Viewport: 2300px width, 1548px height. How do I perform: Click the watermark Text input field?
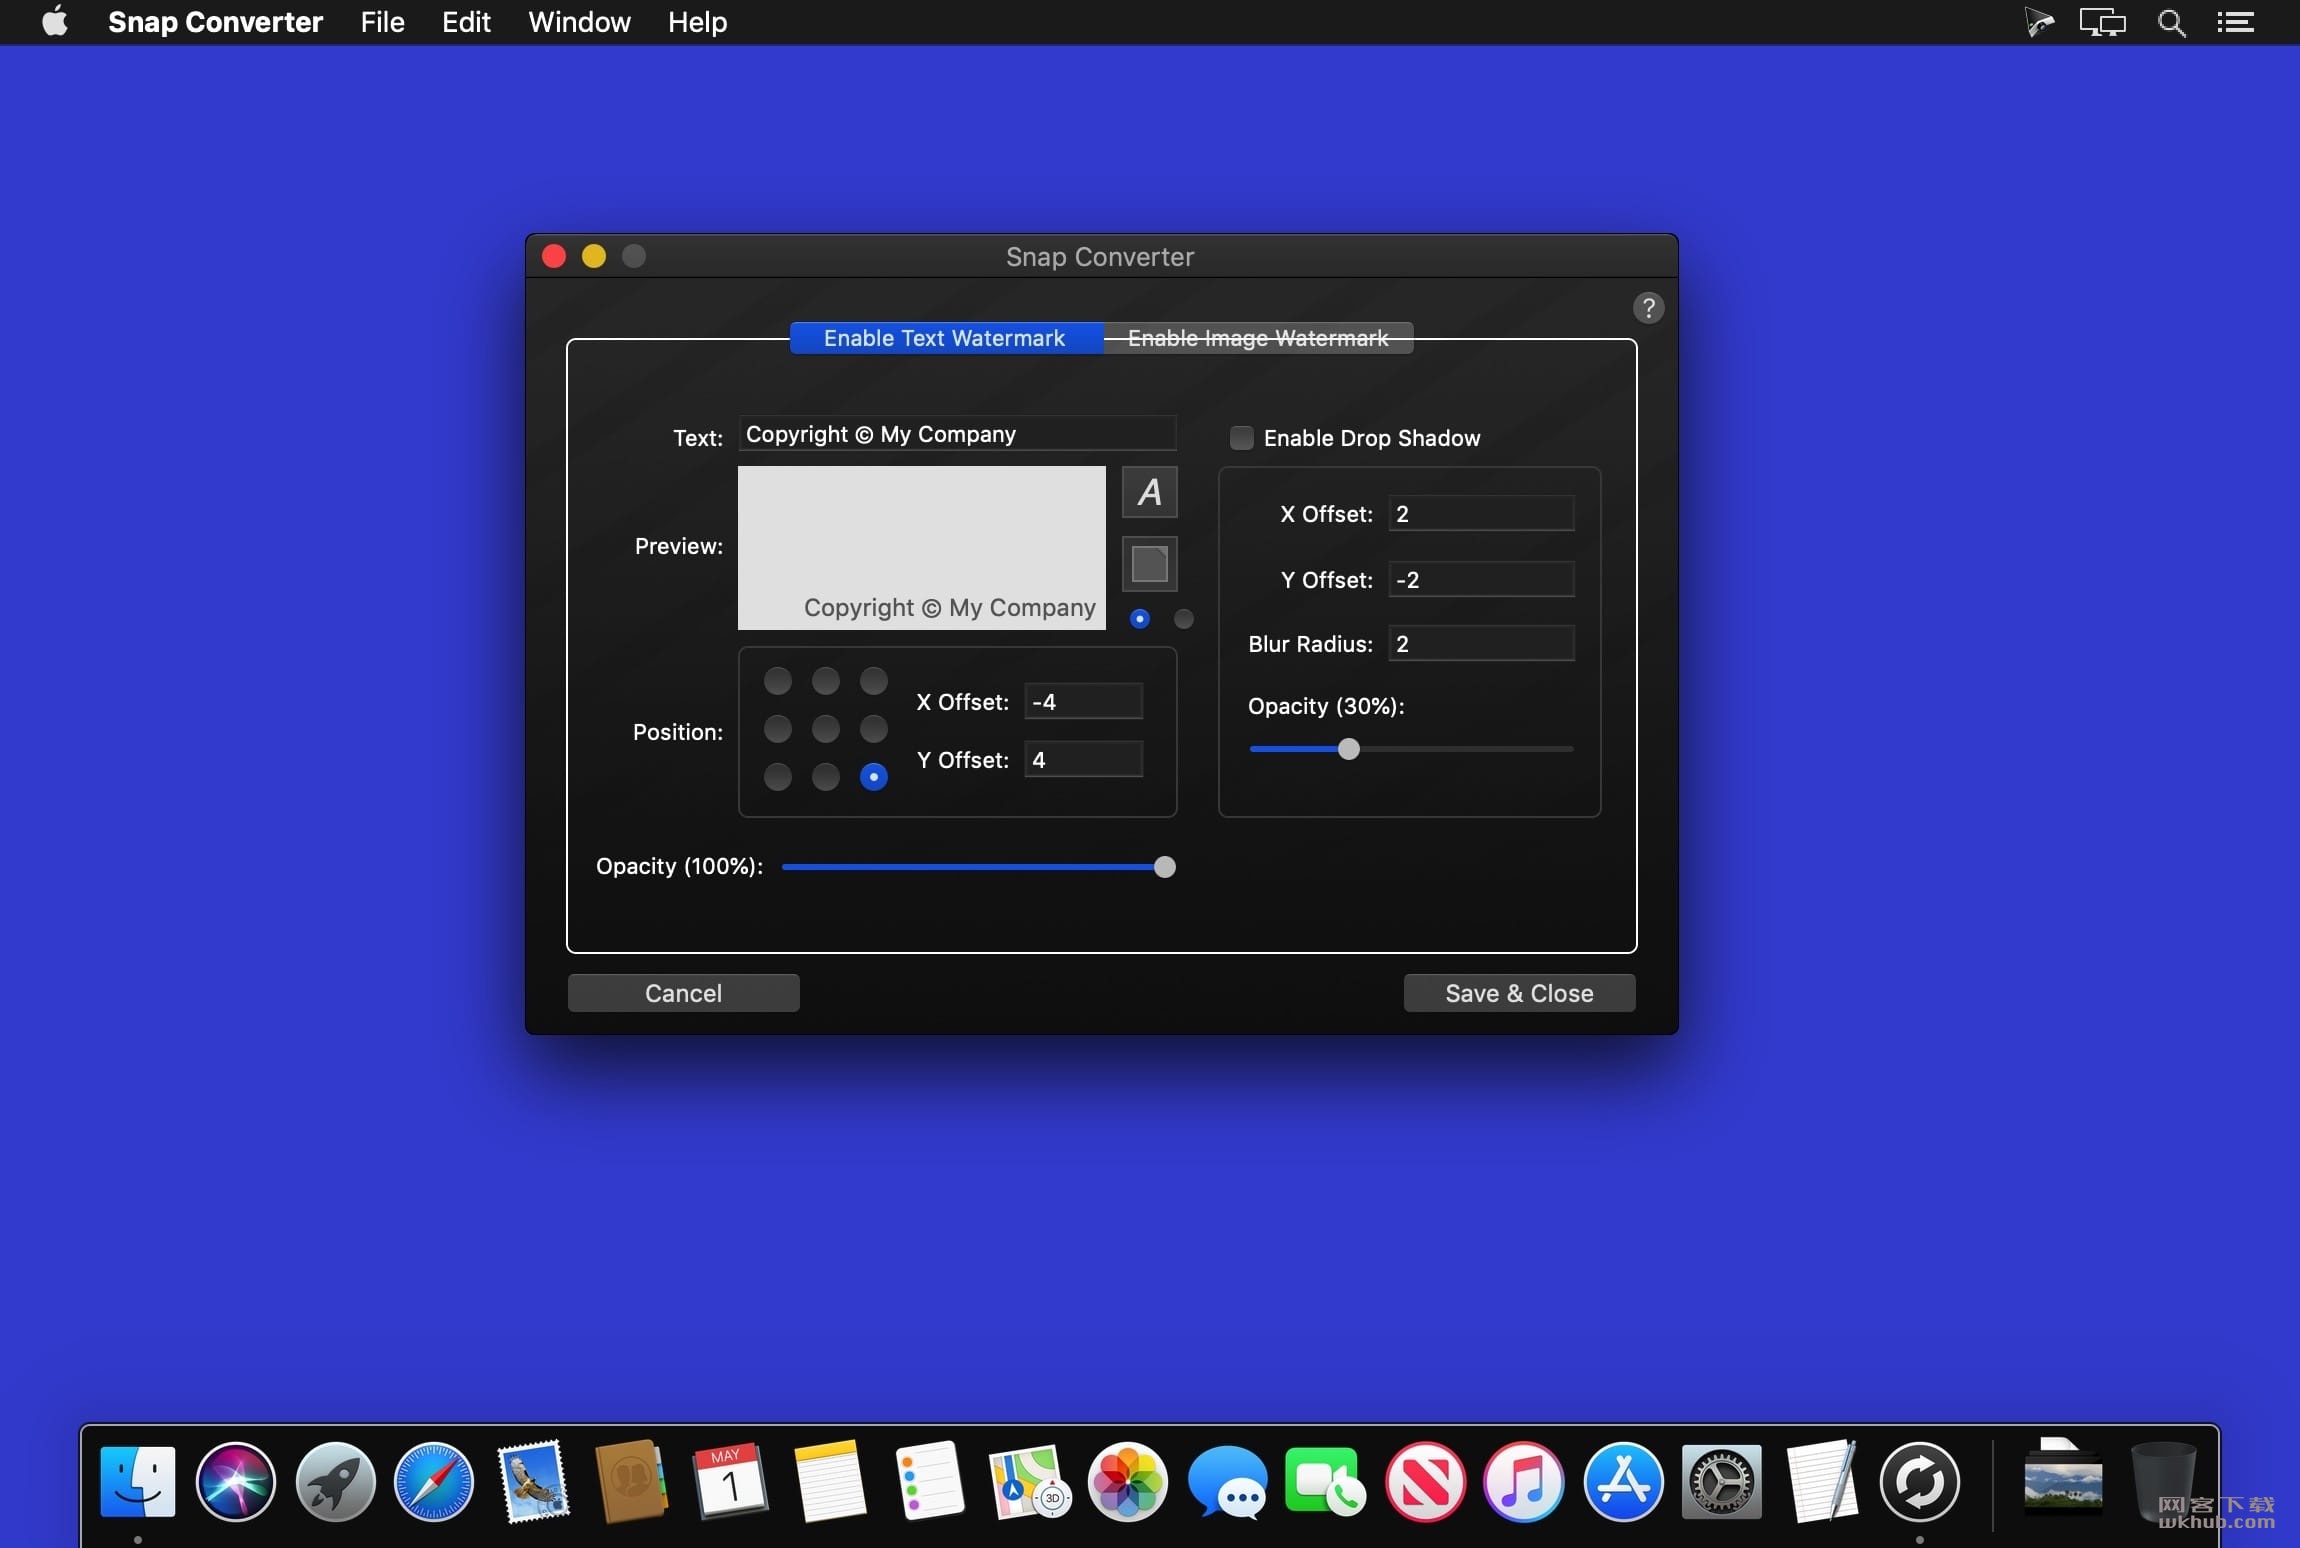[957, 434]
